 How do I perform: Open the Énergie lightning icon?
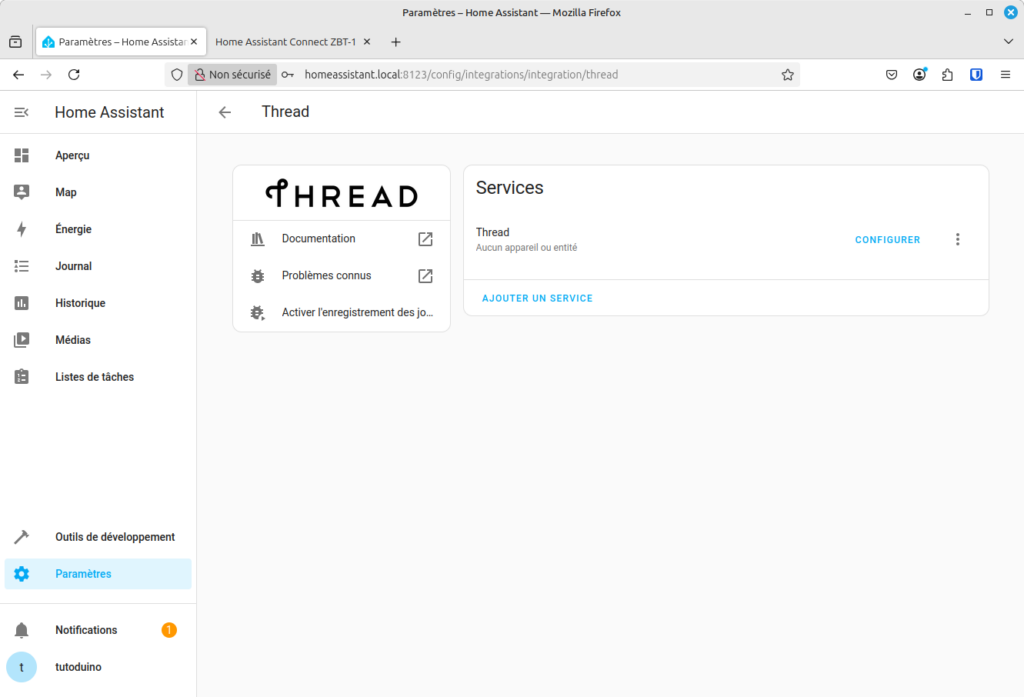(22, 229)
